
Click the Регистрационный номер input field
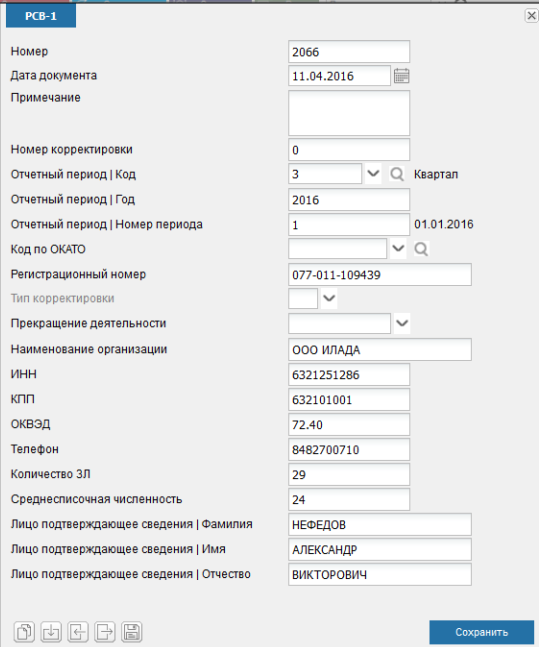click(380, 274)
